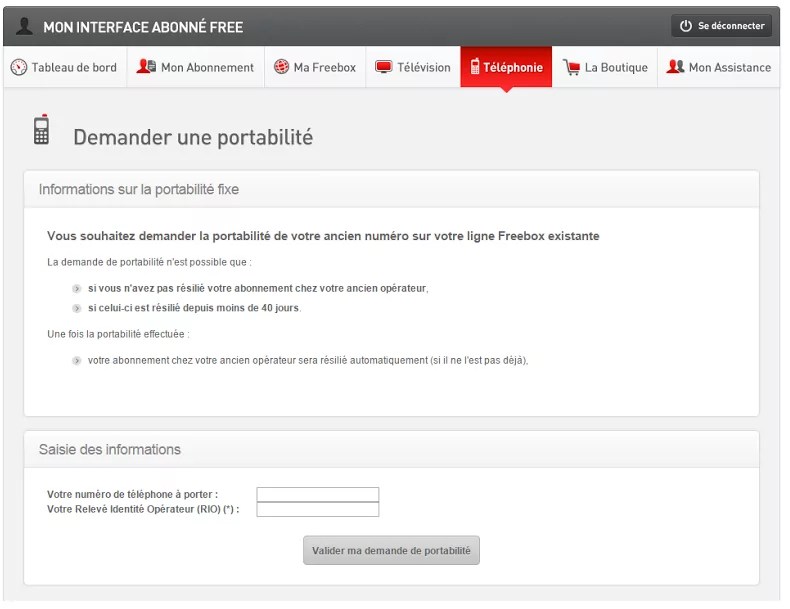Click the bullet arrow before 'votre abonnement chez votre ancien'
The height and width of the screenshot is (609, 790).
tap(77, 361)
